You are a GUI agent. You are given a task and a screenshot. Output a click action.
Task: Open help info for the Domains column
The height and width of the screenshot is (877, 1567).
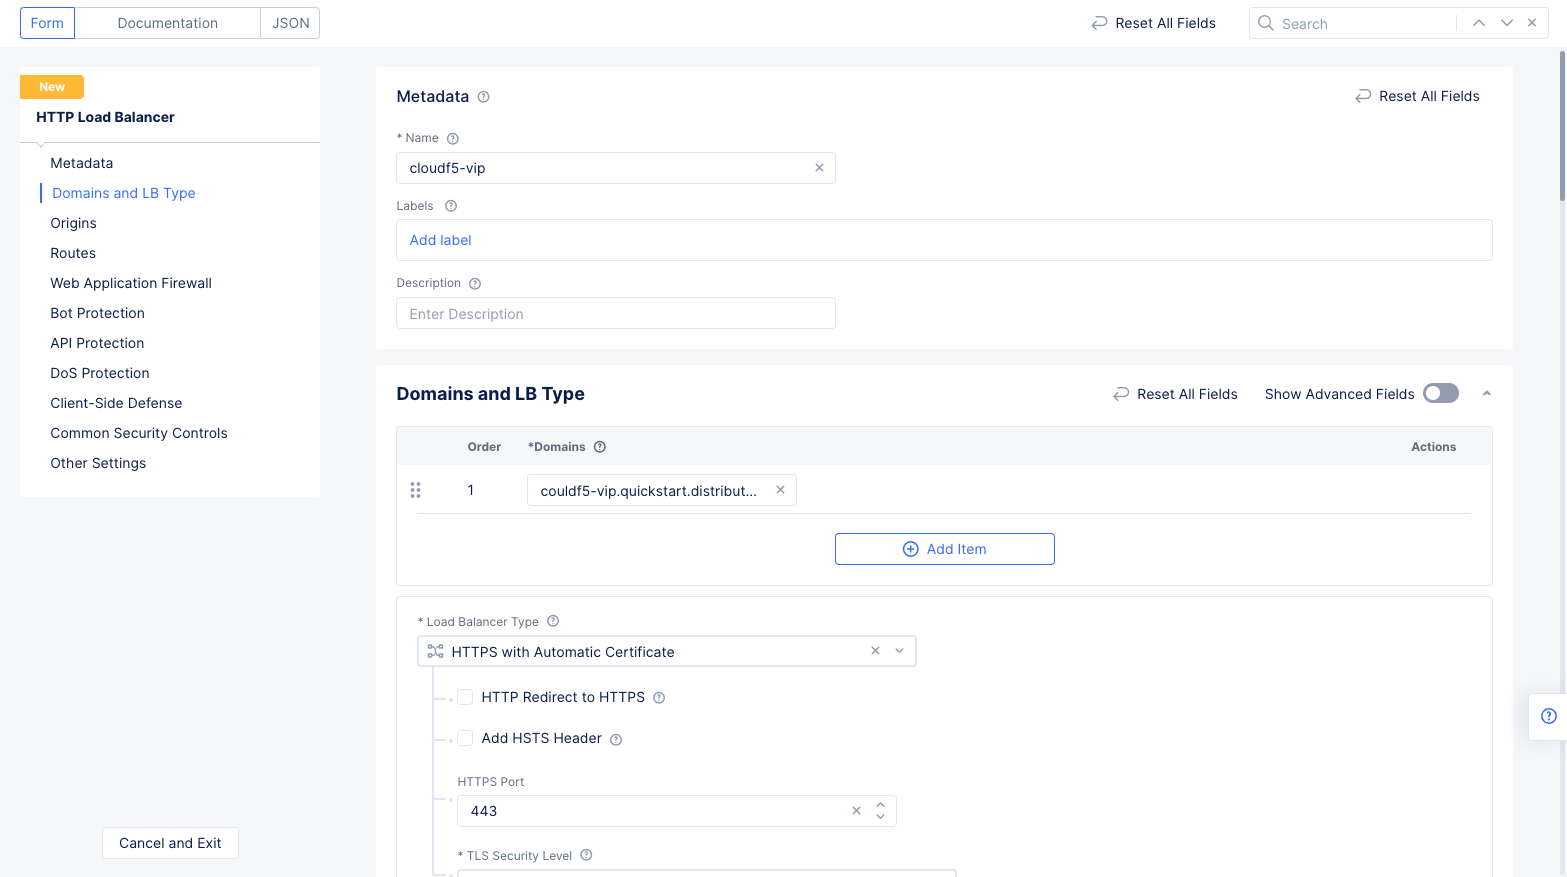pyautogui.click(x=599, y=446)
